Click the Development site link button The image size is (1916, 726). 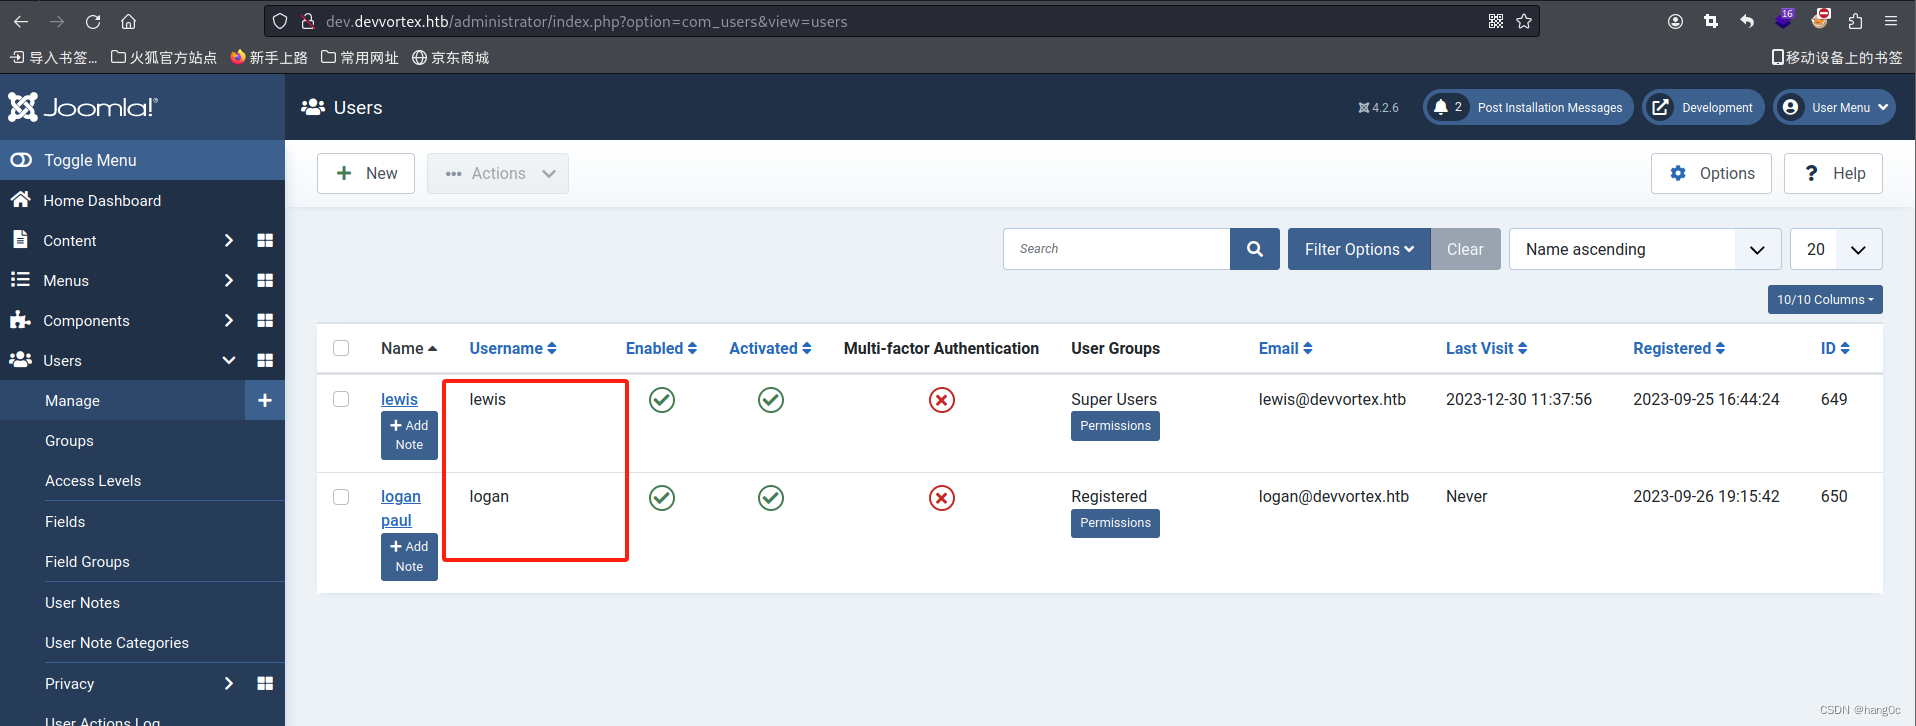(1704, 107)
